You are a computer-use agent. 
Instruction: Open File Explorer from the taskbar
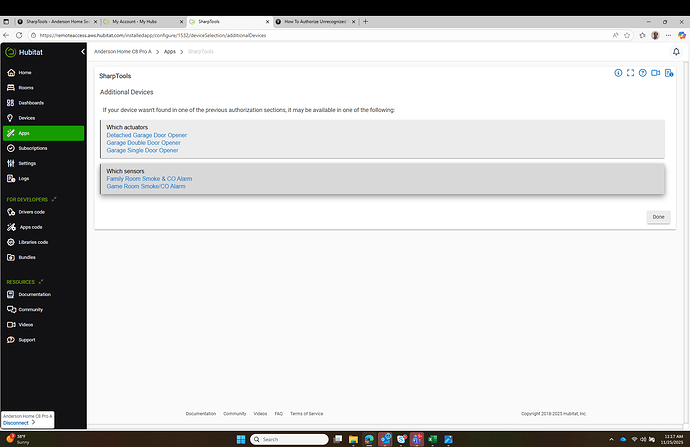353,439
